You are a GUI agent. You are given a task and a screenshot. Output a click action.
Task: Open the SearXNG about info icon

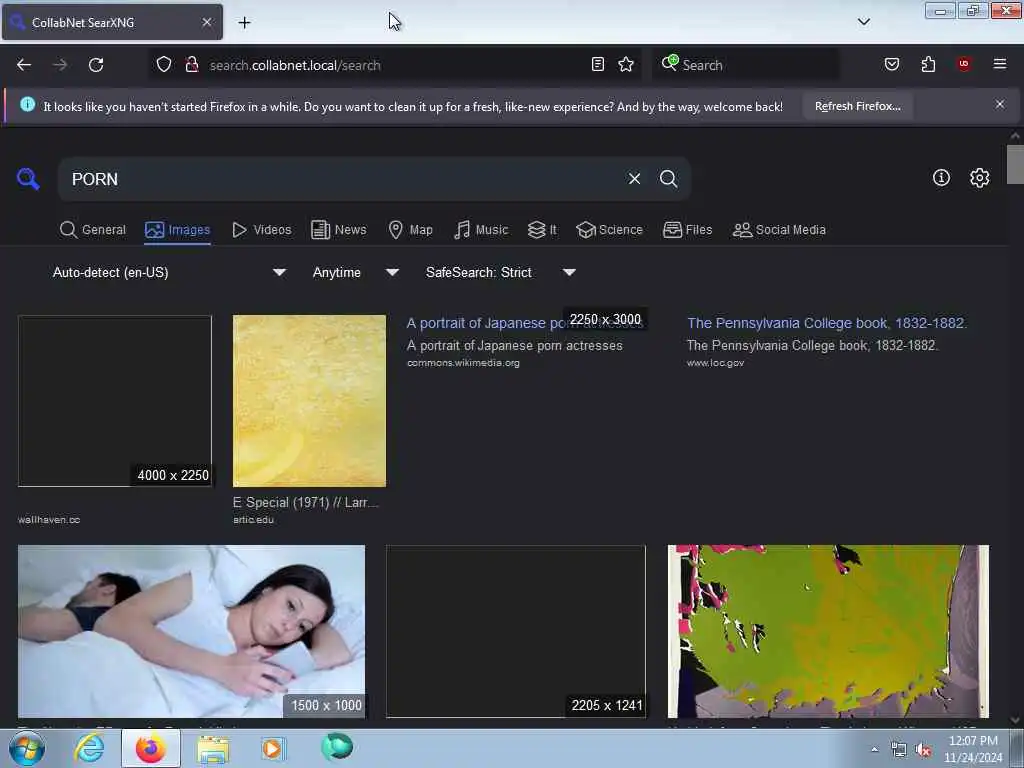941,178
